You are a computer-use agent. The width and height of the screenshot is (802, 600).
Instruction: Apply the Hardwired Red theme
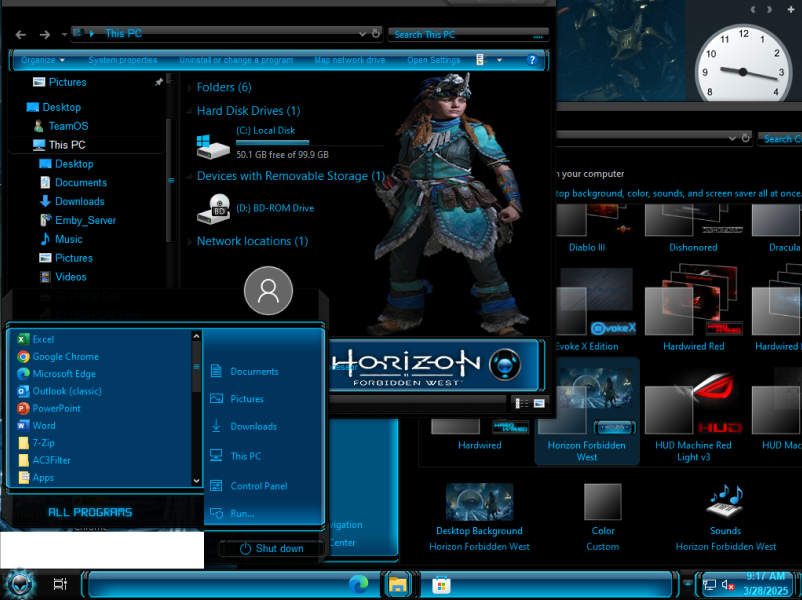[694, 308]
